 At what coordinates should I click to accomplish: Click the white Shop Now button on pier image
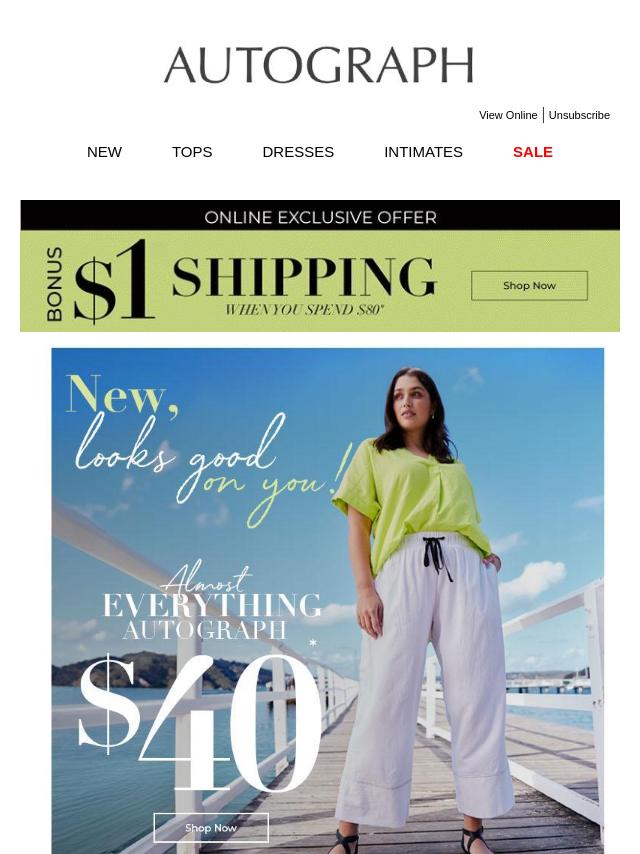211,828
